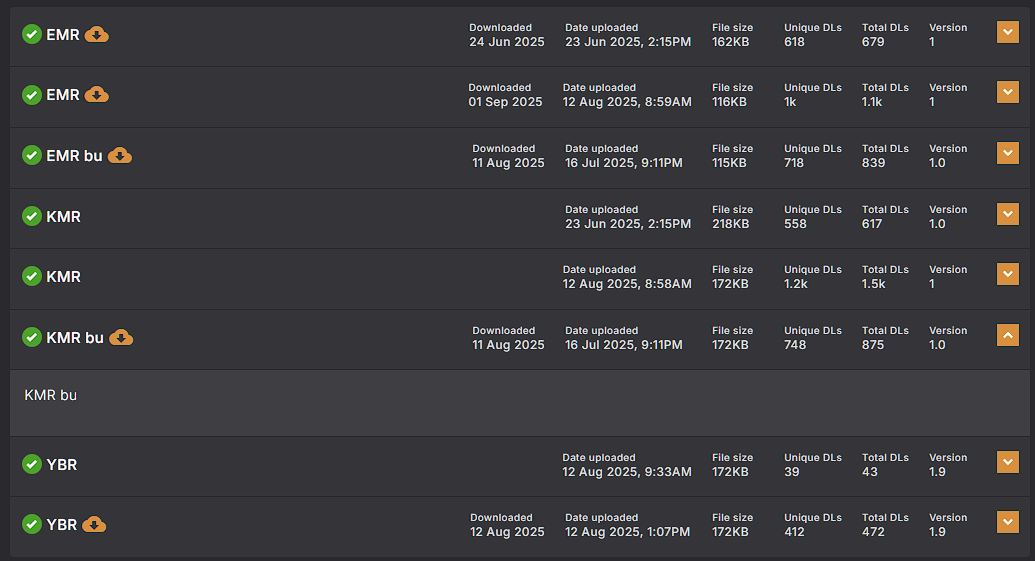Image resolution: width=1035 pixels, height=561 pixels.
Task: Expand the KMR file uploaded 12 Aug 8:58AM
Action: tap(1007, 273)
